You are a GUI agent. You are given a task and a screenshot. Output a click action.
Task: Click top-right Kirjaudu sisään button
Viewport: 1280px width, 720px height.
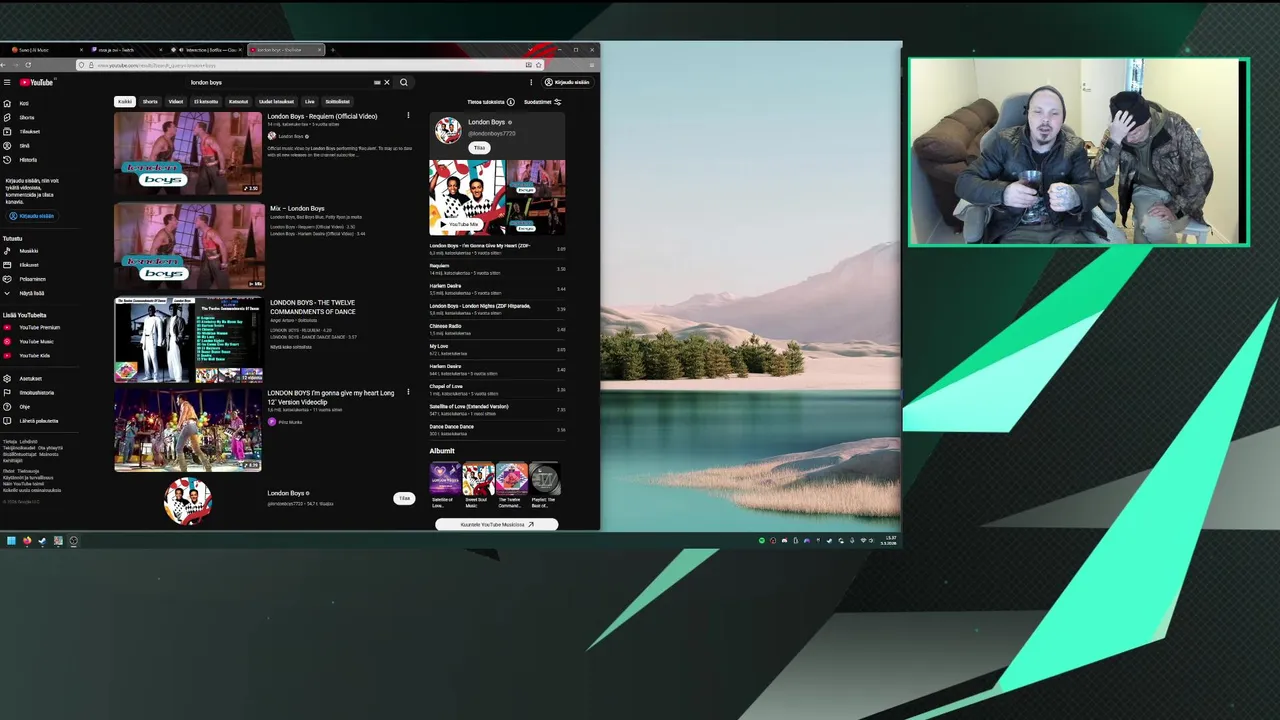click(x=567, y=82)
